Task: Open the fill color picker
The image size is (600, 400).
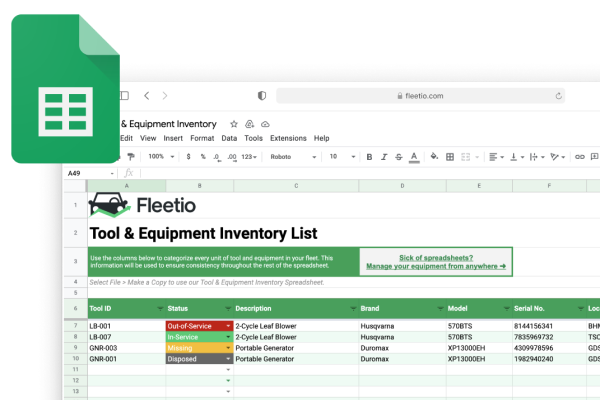Action: 434,156
